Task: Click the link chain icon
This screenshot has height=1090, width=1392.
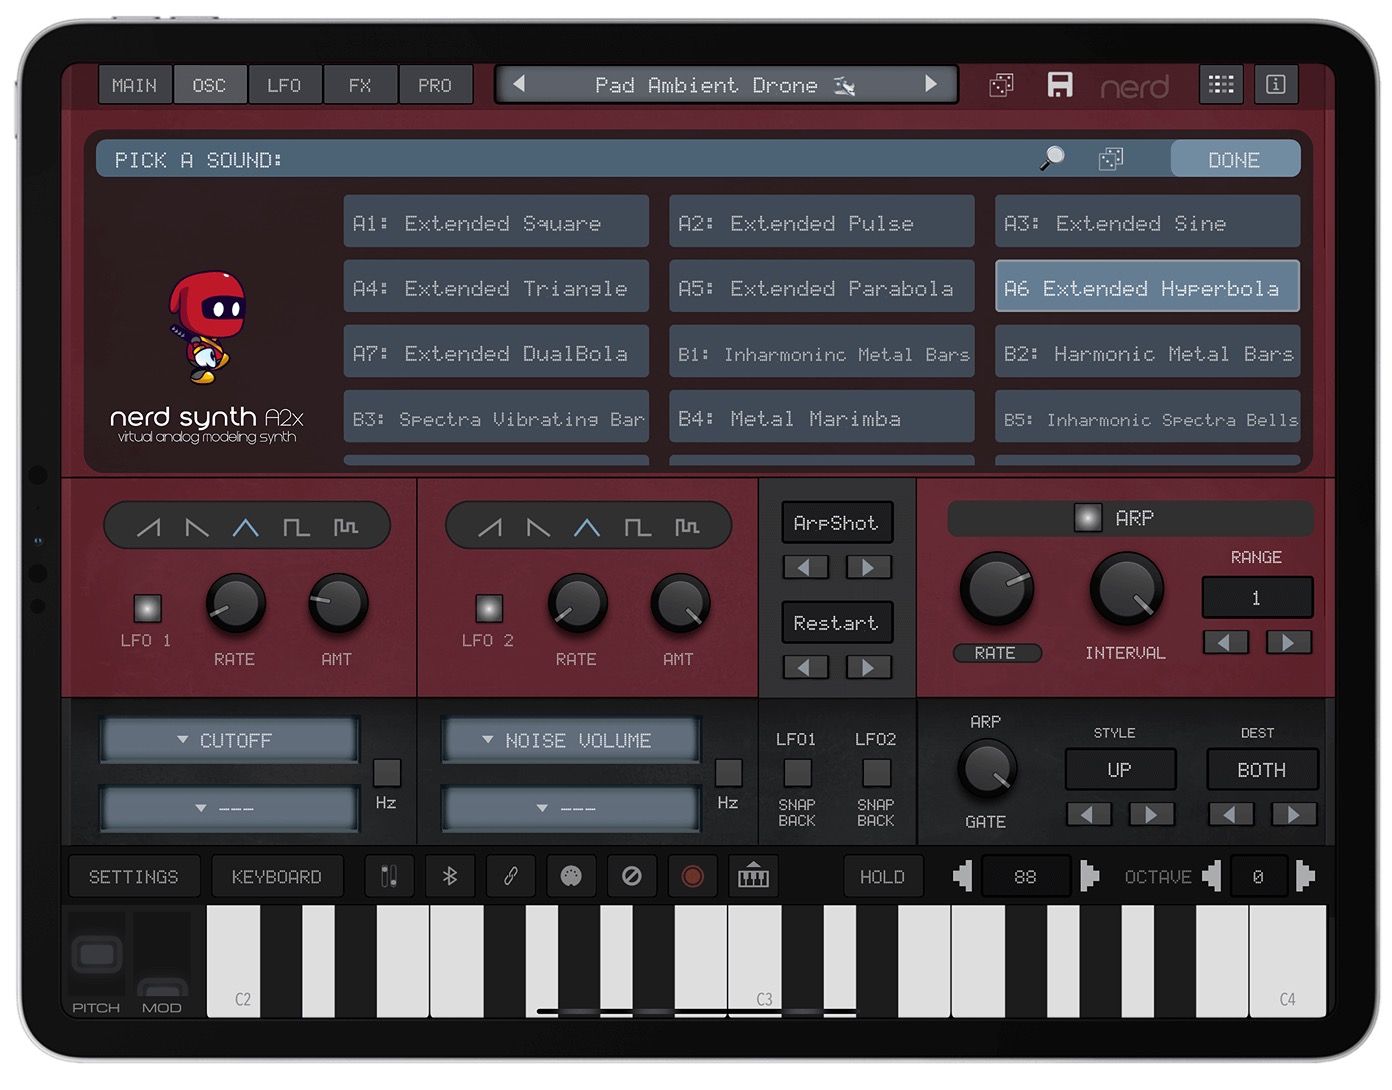Action: click(511, 877)
